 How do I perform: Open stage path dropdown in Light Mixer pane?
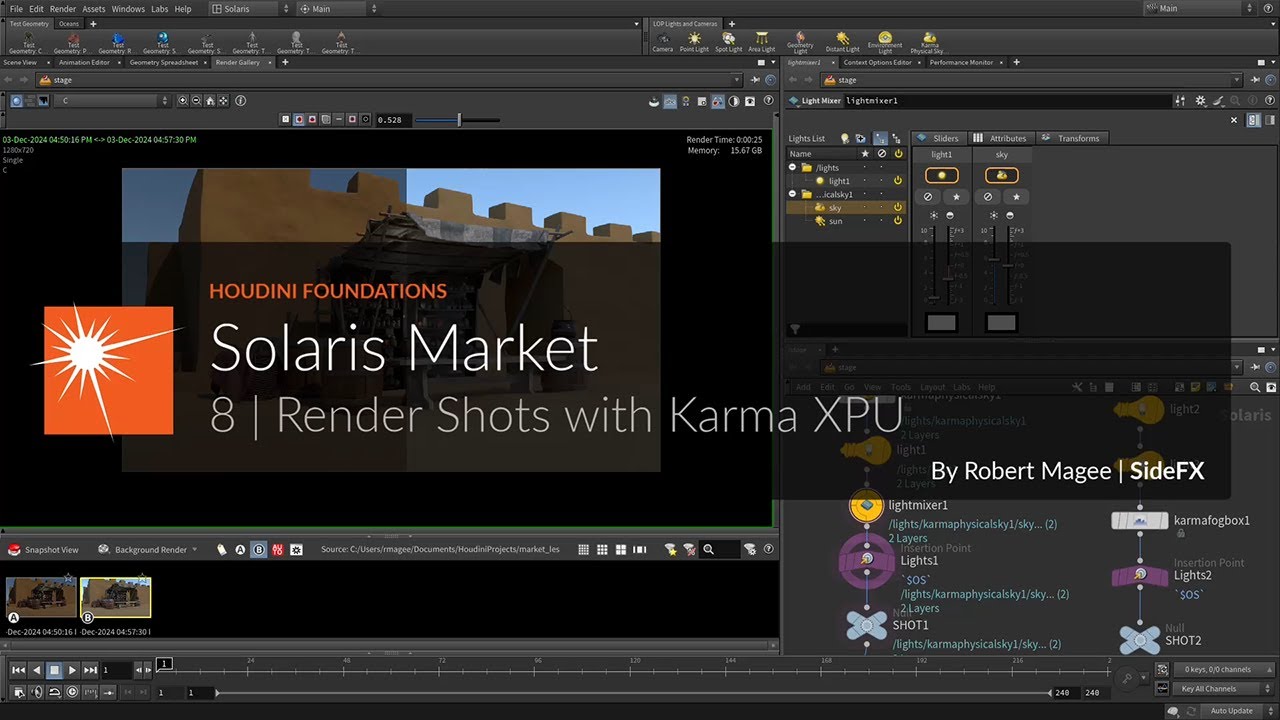[1237, 80]
